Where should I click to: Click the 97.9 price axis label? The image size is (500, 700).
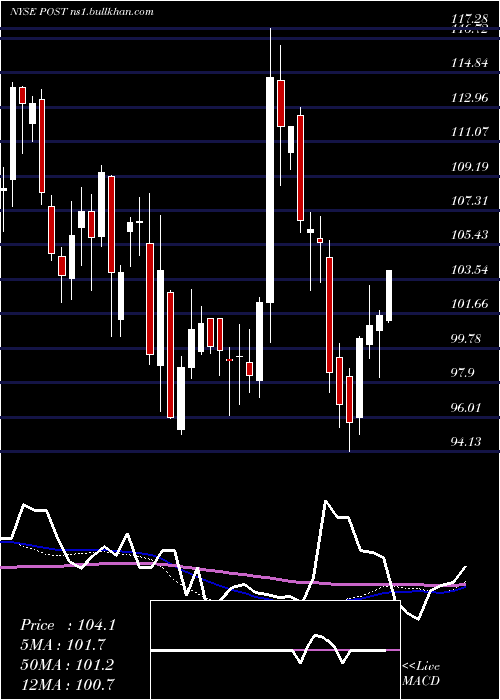(x=463, y=373)
